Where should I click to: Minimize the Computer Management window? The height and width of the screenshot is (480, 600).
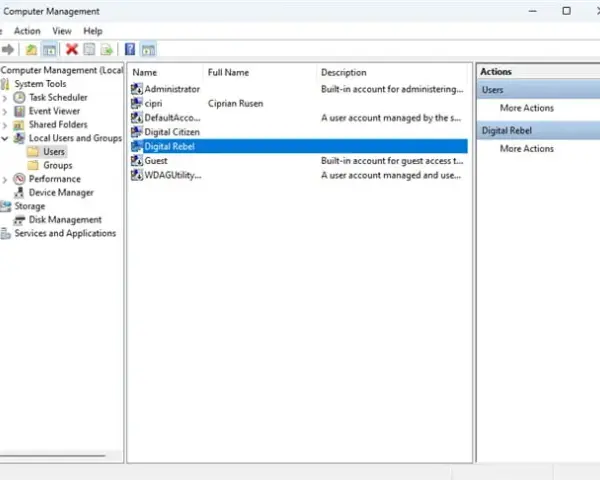(x=532, y=11)
